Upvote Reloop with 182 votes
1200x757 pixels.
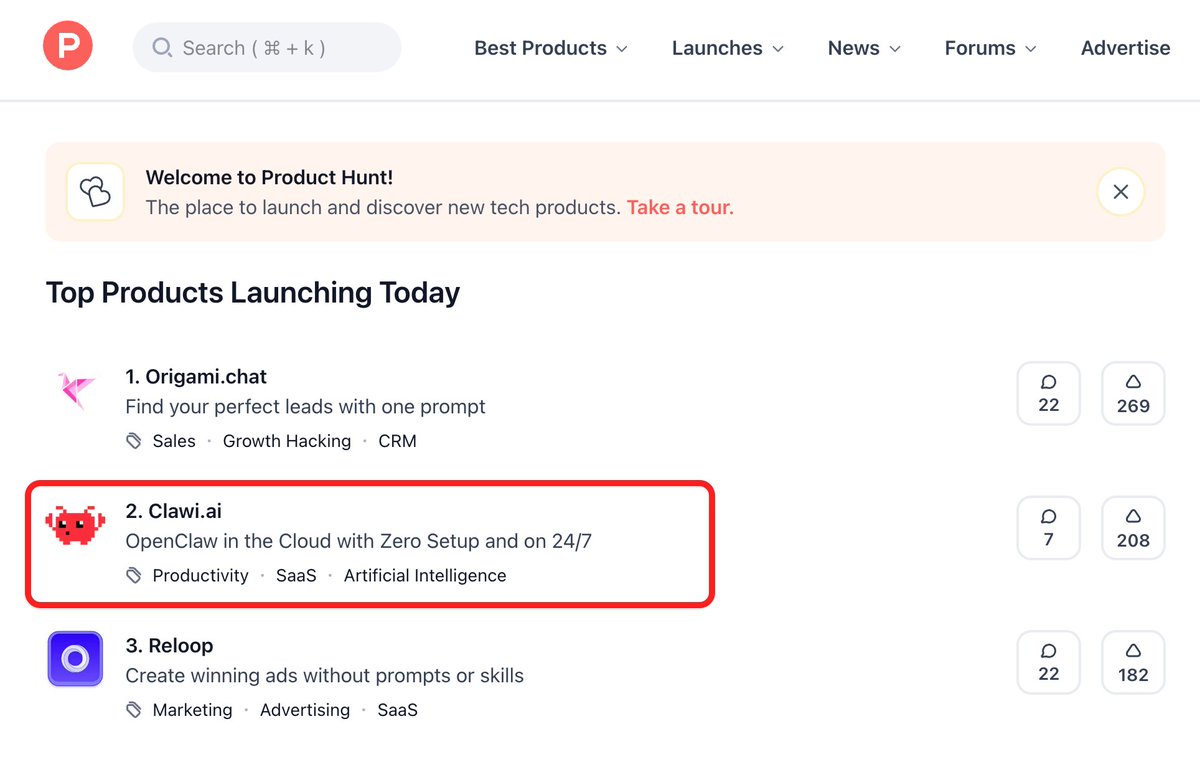[1133, 662]
